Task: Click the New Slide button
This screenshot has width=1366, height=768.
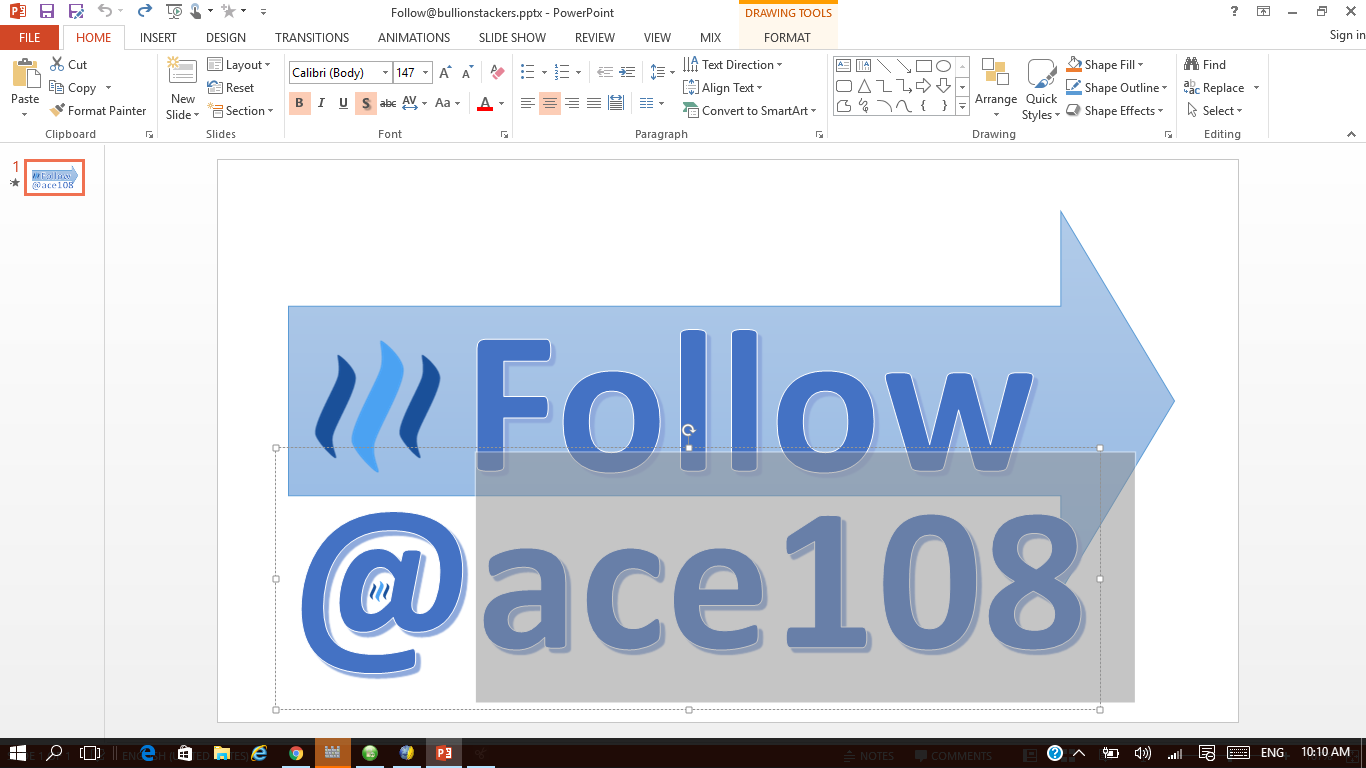Action: pos(183,88)
